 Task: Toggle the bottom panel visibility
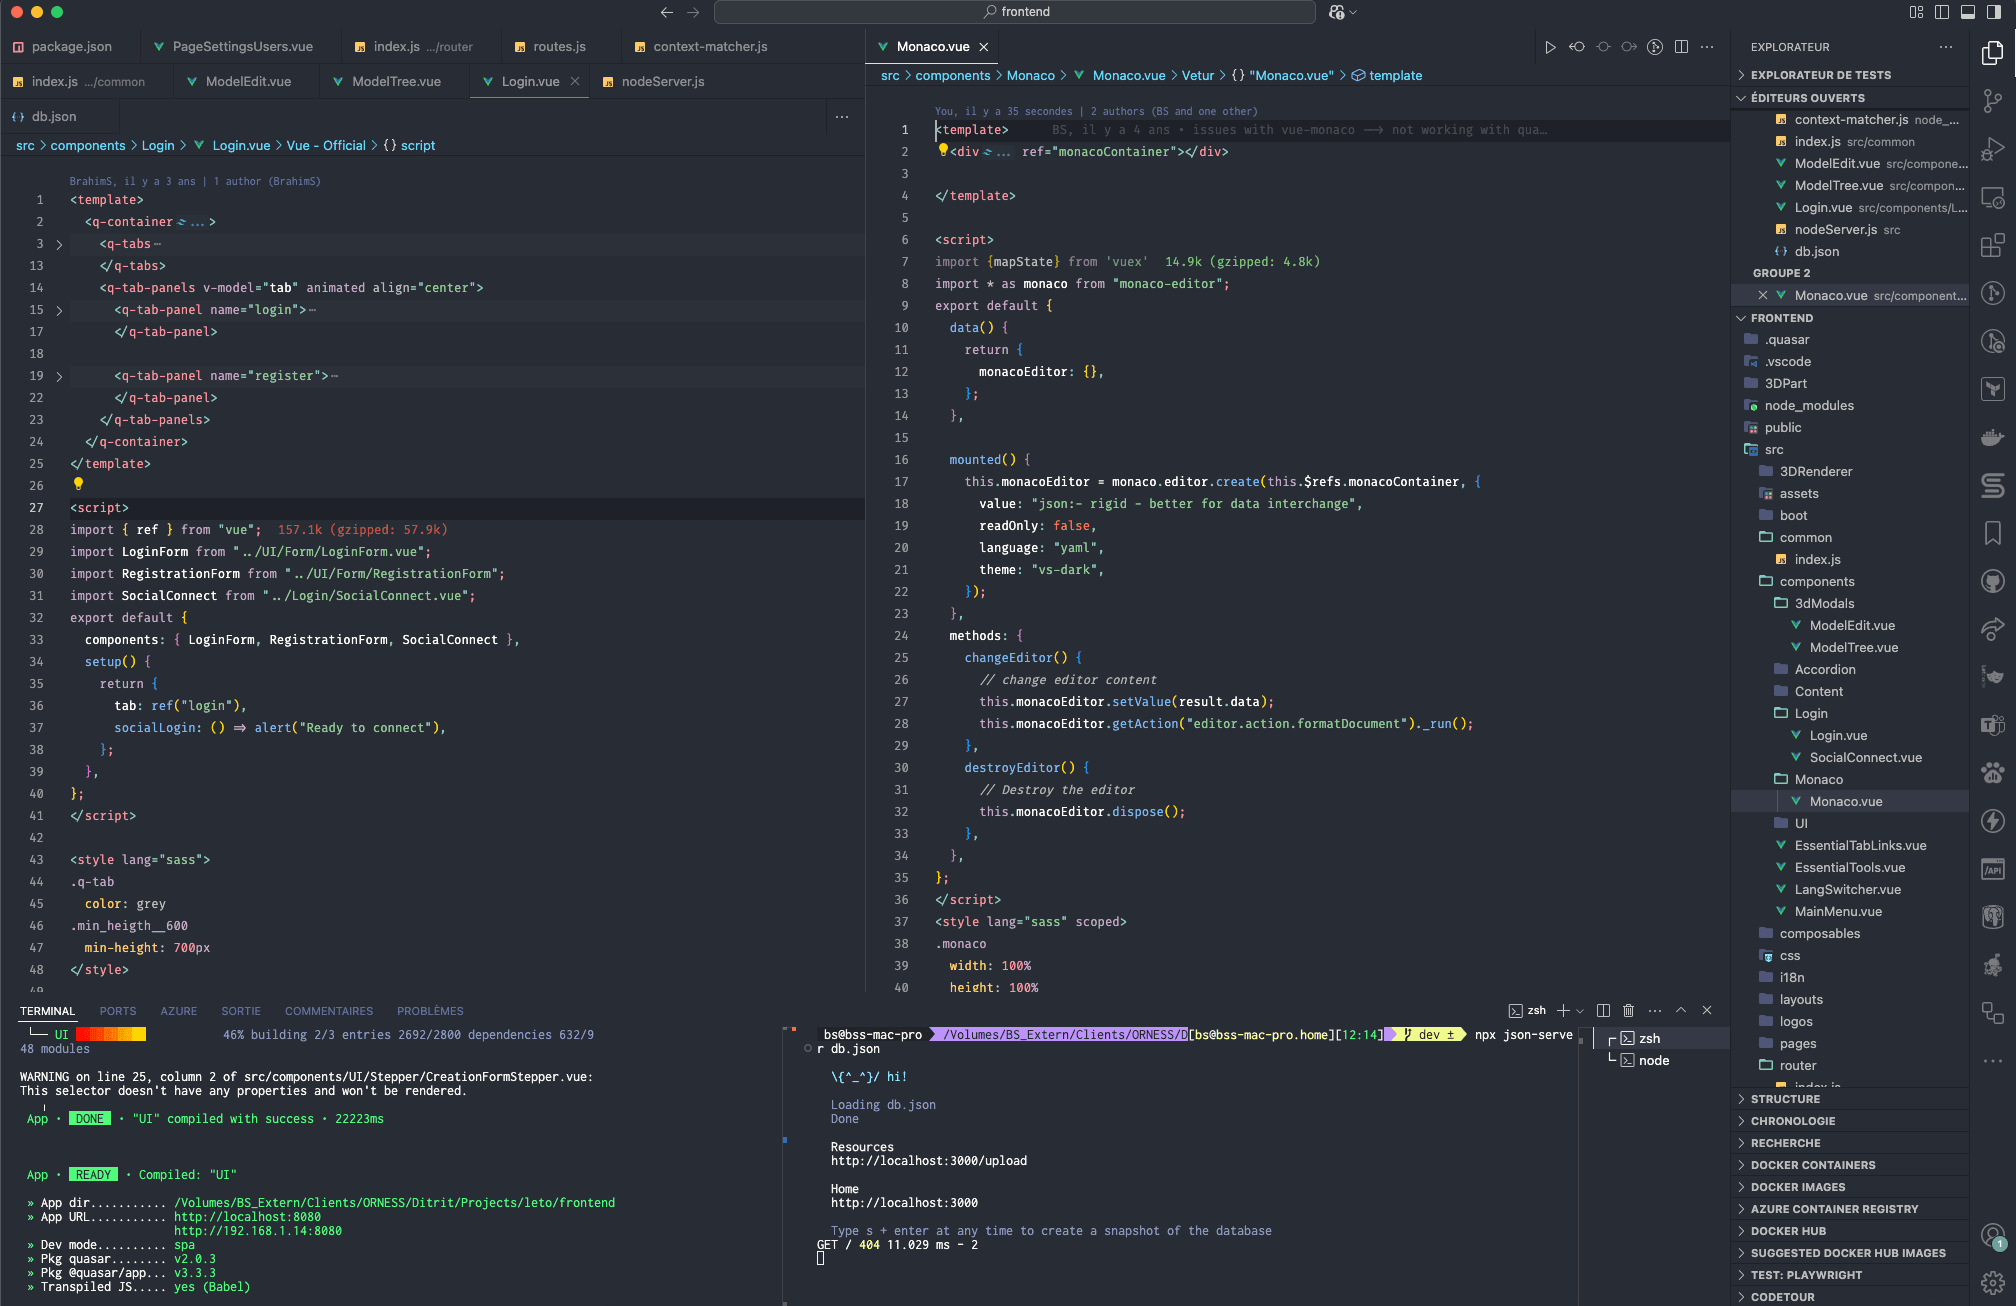1968,12
